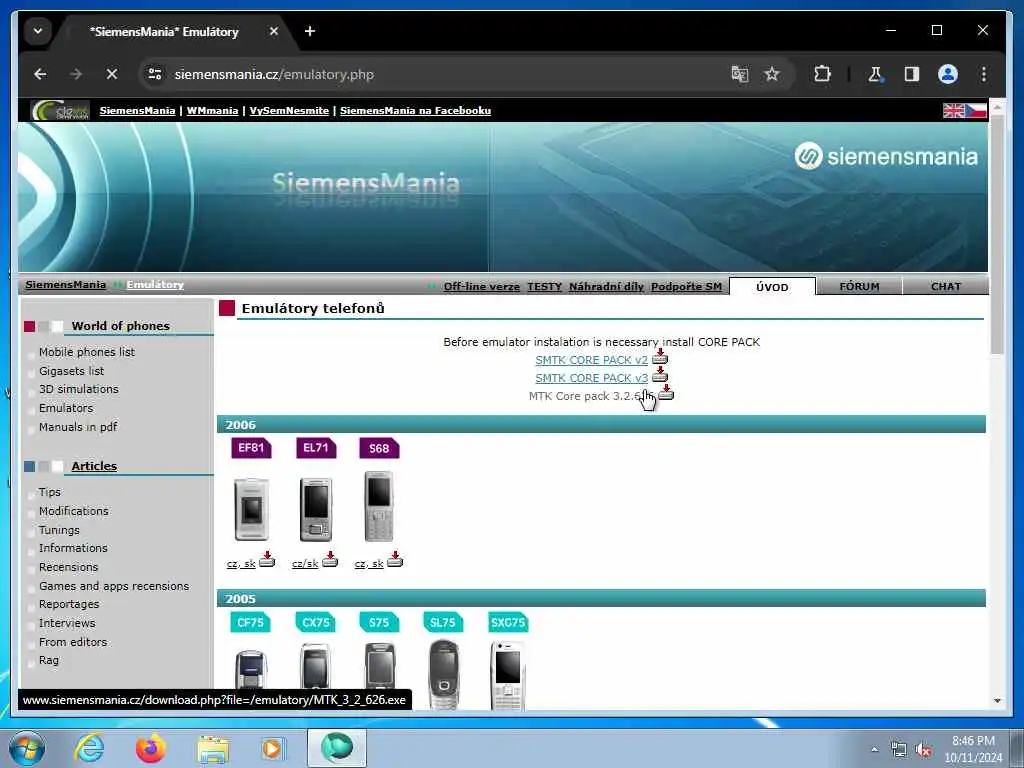Click SMTK CORE PACK v2 link
The image size is (1024, 768).
(592, 360)
